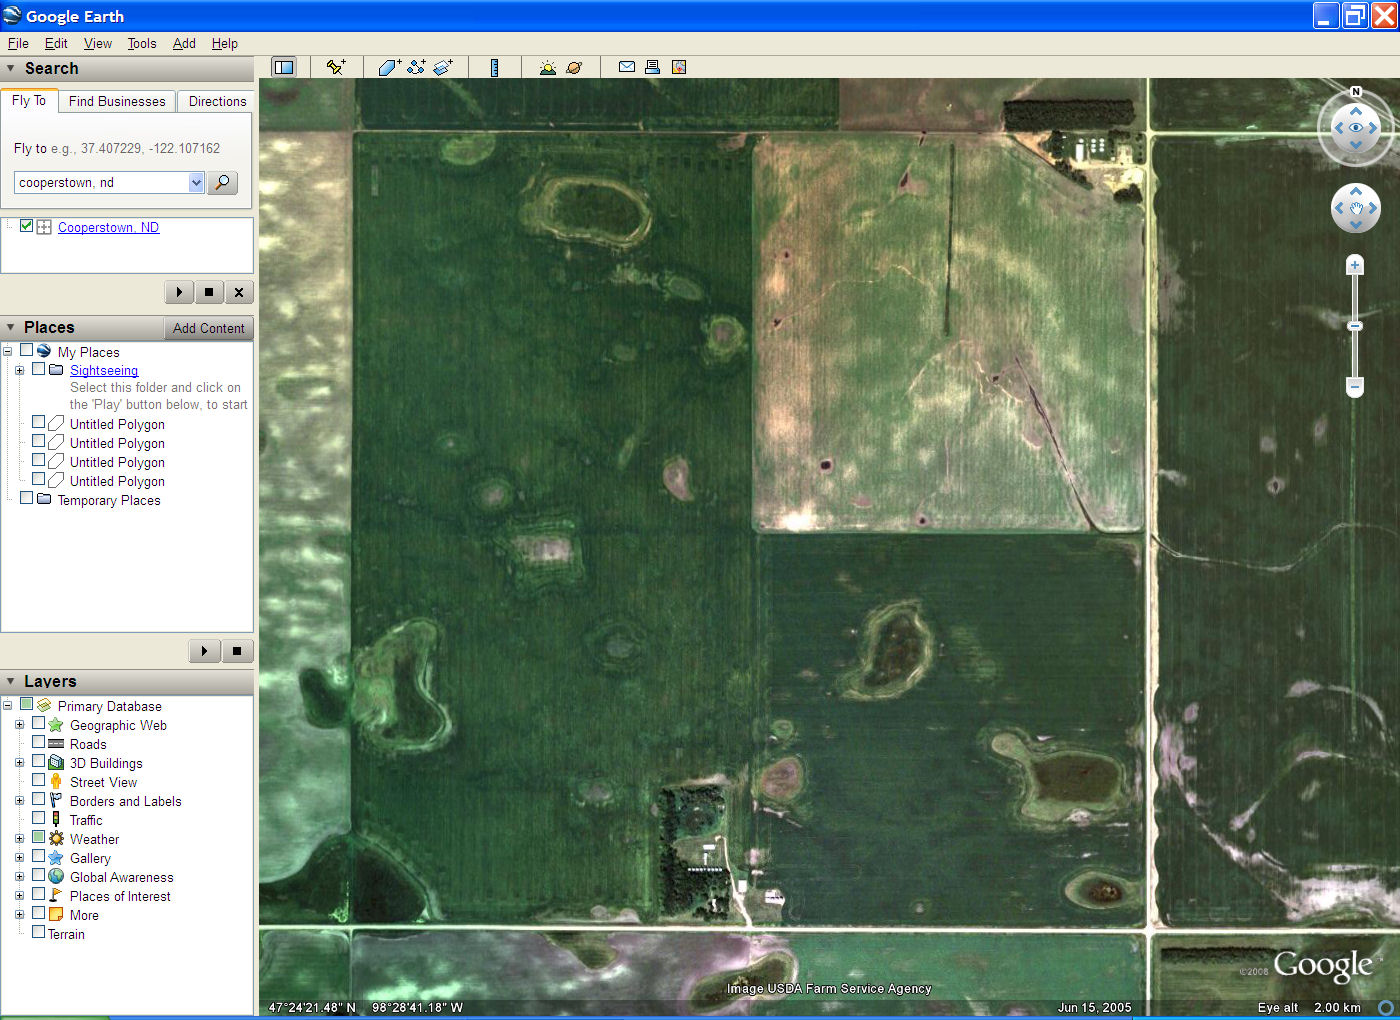Click the Google Earth title bar icon

(x=12, y=16)
